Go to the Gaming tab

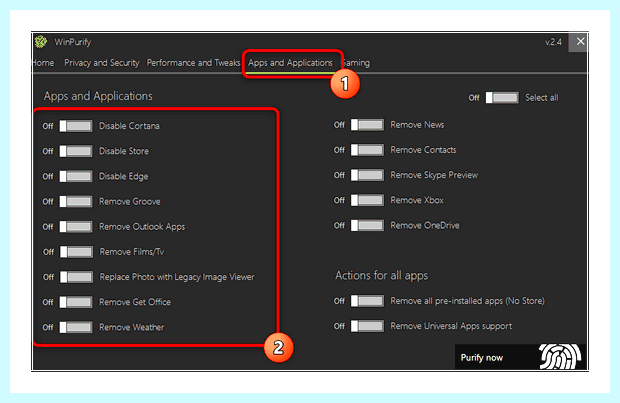pyautogui.click(x=356, y=63)
